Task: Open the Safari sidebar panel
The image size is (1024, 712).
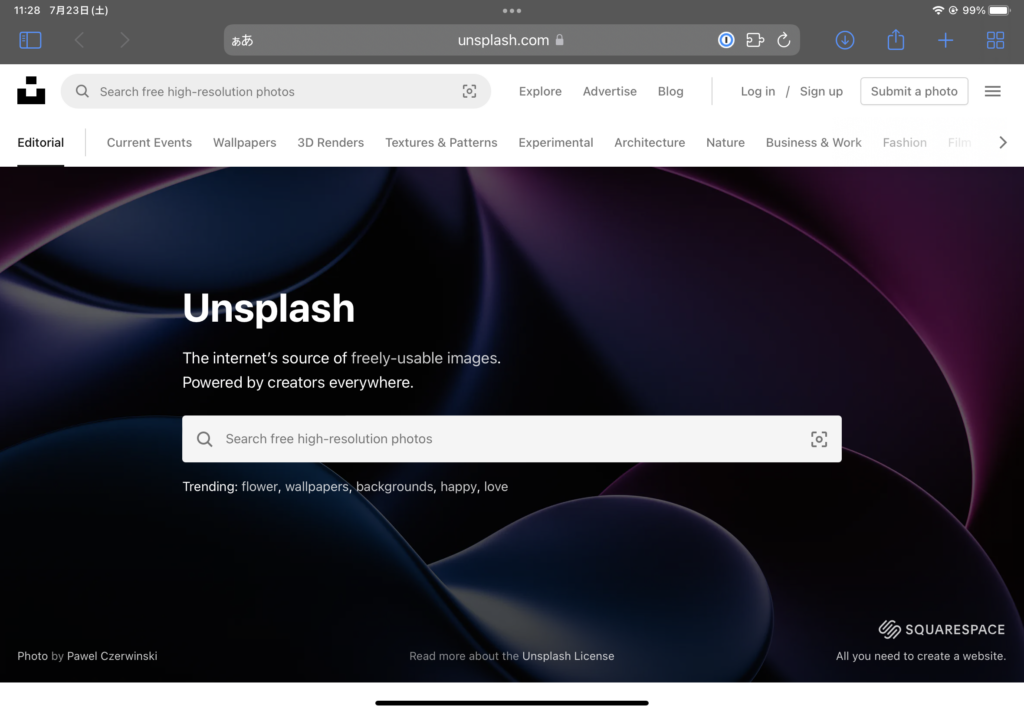Action: click(x=30, y=40)
